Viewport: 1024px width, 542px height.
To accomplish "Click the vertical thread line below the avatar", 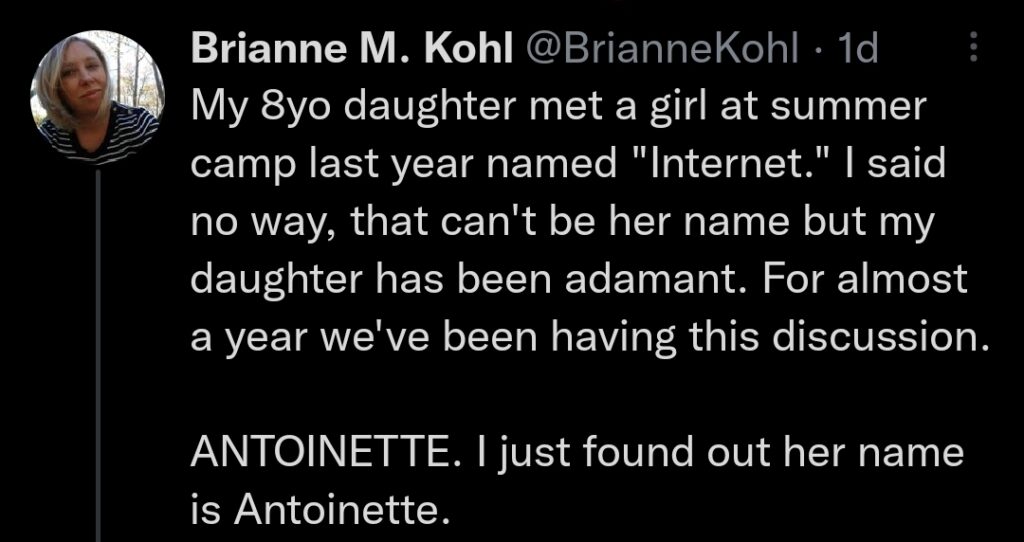I will coord(98,356).
